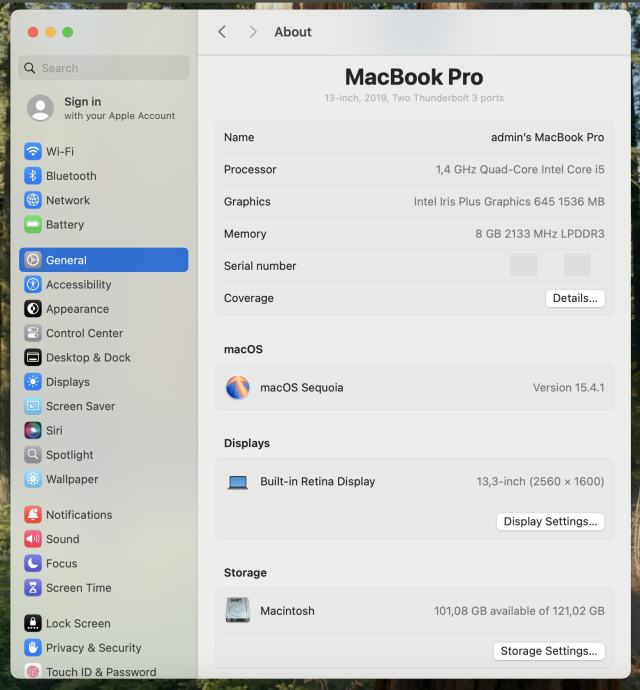Open the Battery icon in sidebar
This screenshot has height=690, width=640.
pyautogui.click(x=33, y=224)
